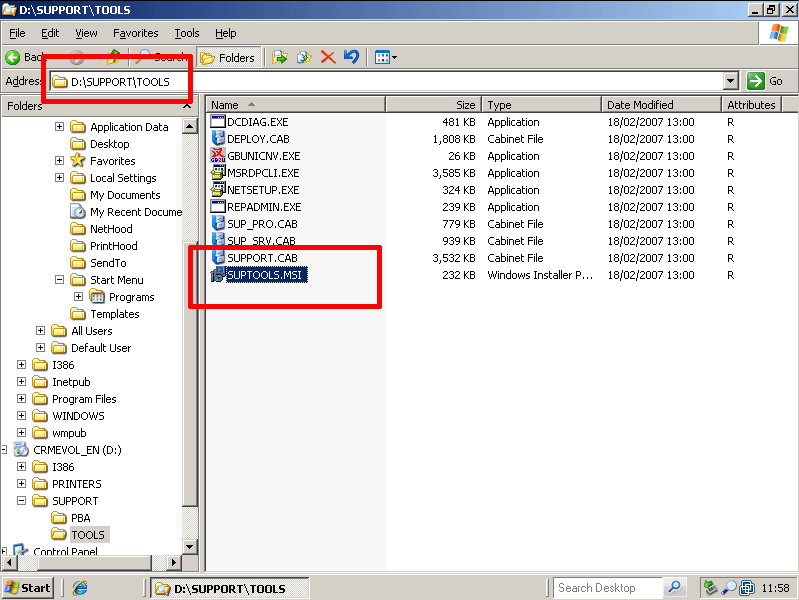Viewport: 799px width, 600px height.
Task: Select MSRDPCLI.EXE installer icon
Action: pyautogui.click(x=218, y=172)
